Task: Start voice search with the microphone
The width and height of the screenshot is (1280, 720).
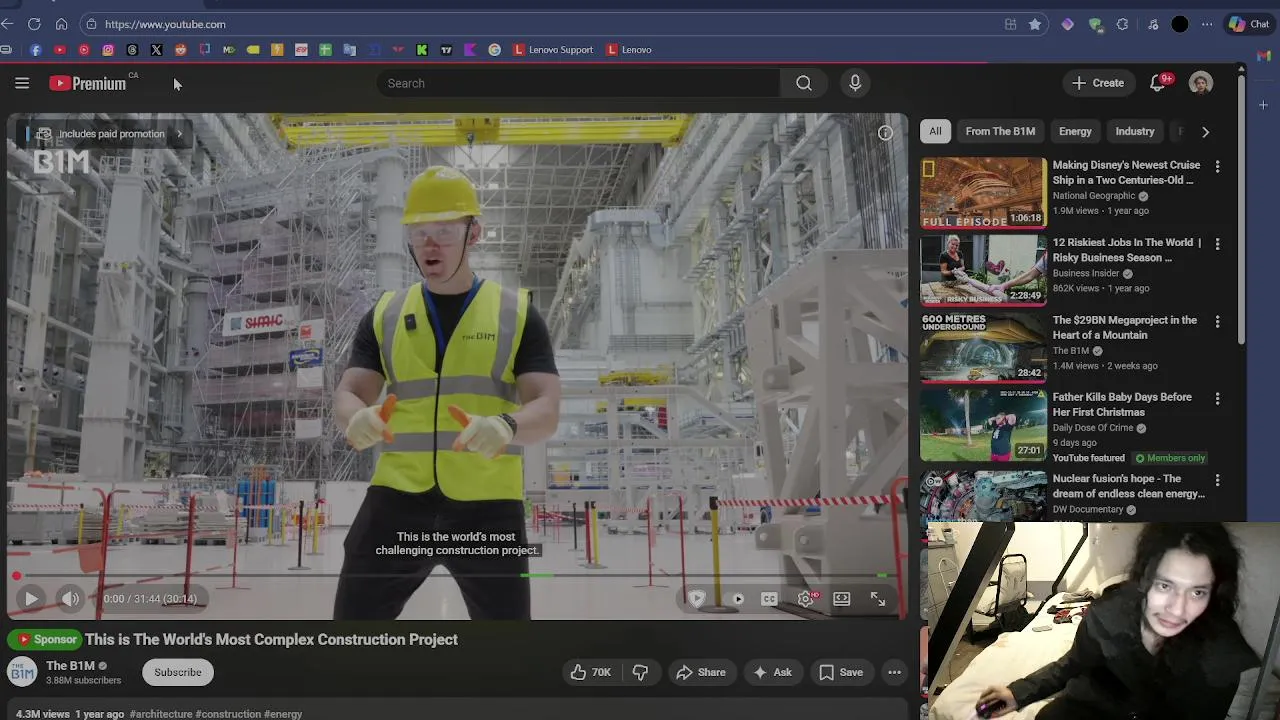Action: click(855, 83)
